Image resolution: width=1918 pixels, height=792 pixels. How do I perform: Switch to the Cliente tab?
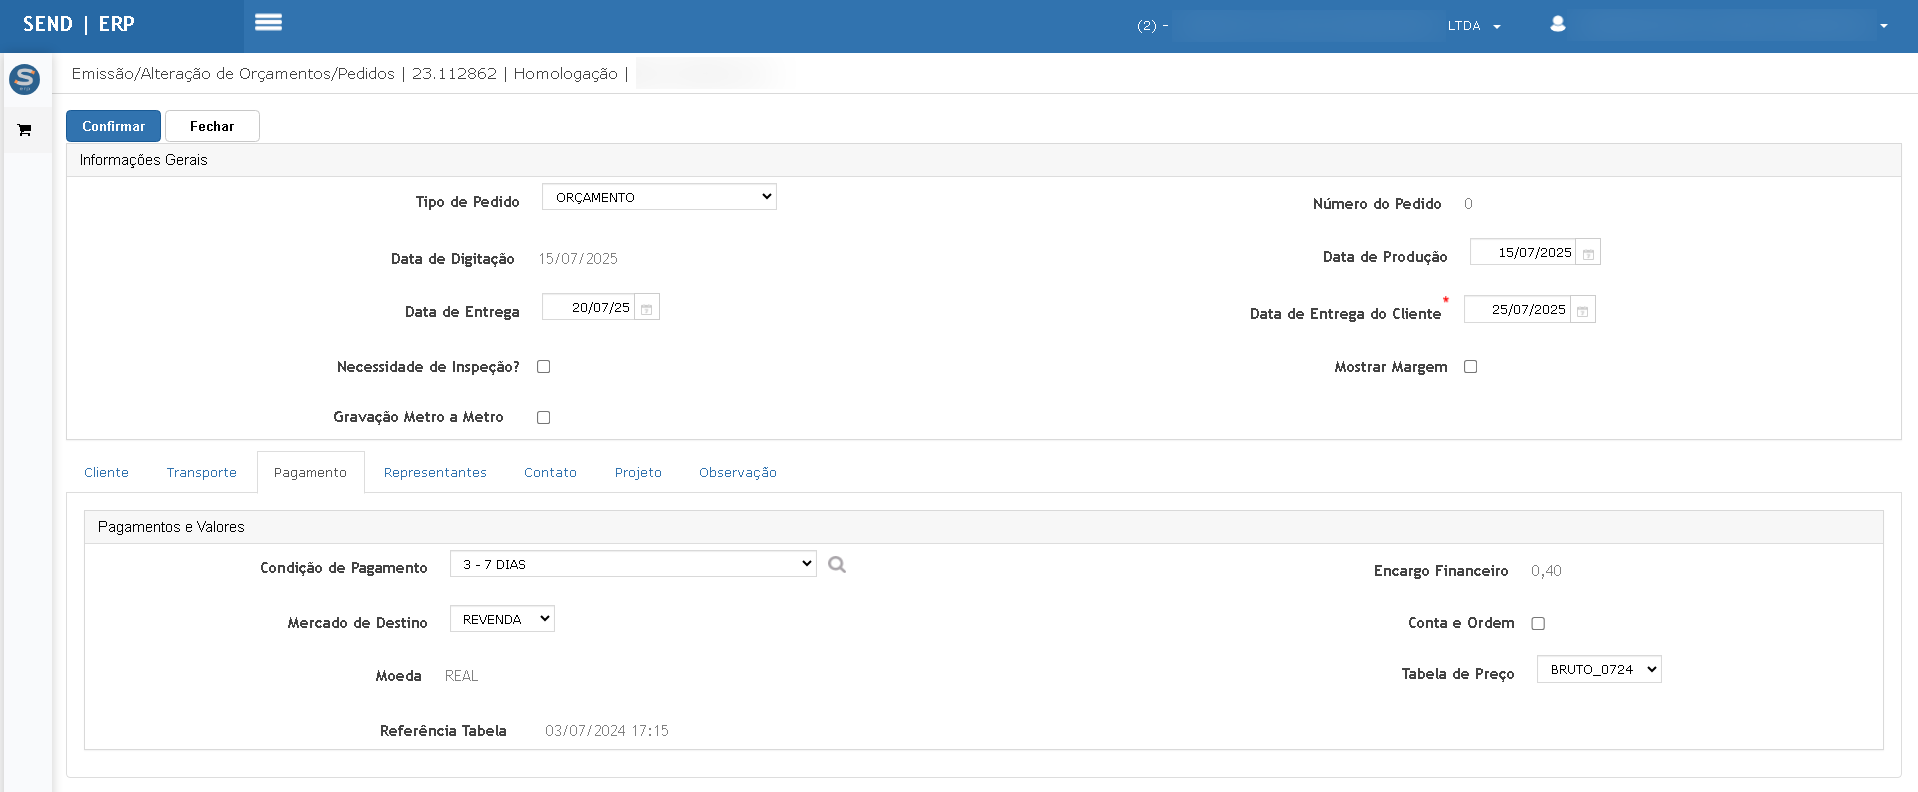[106, 473]
